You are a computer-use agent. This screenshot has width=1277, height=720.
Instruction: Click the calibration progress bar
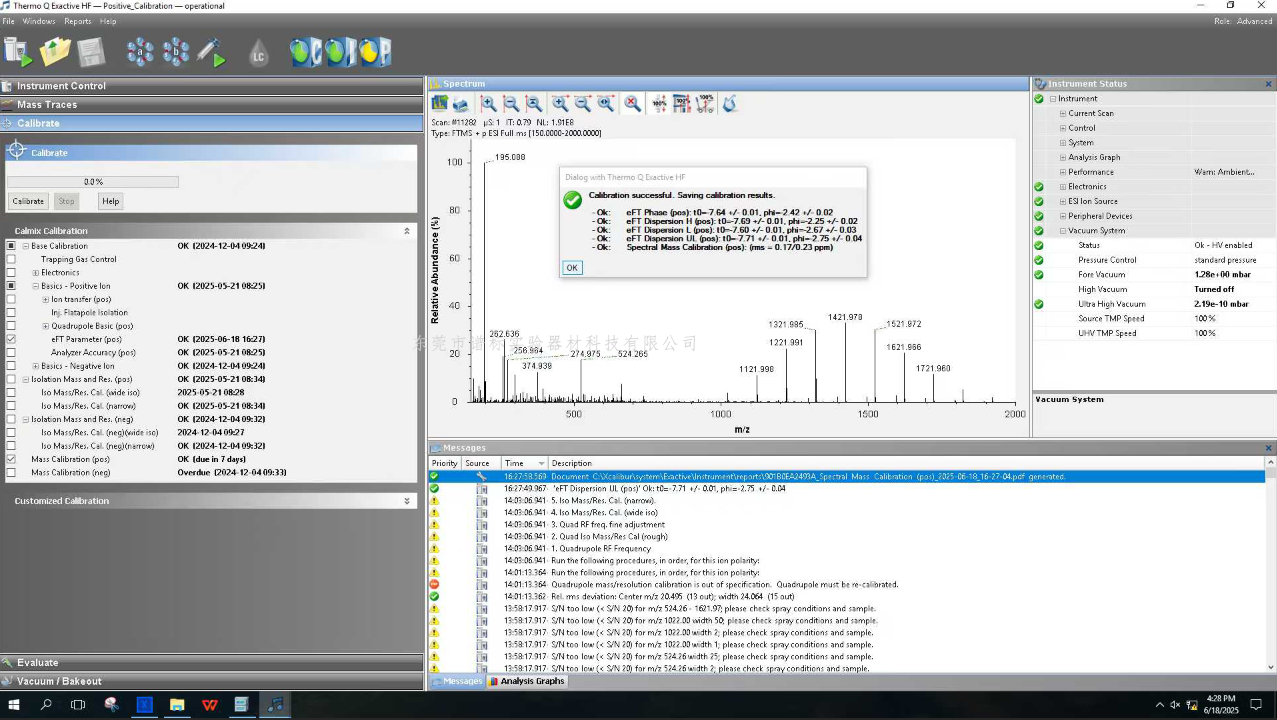coord(93,182)
